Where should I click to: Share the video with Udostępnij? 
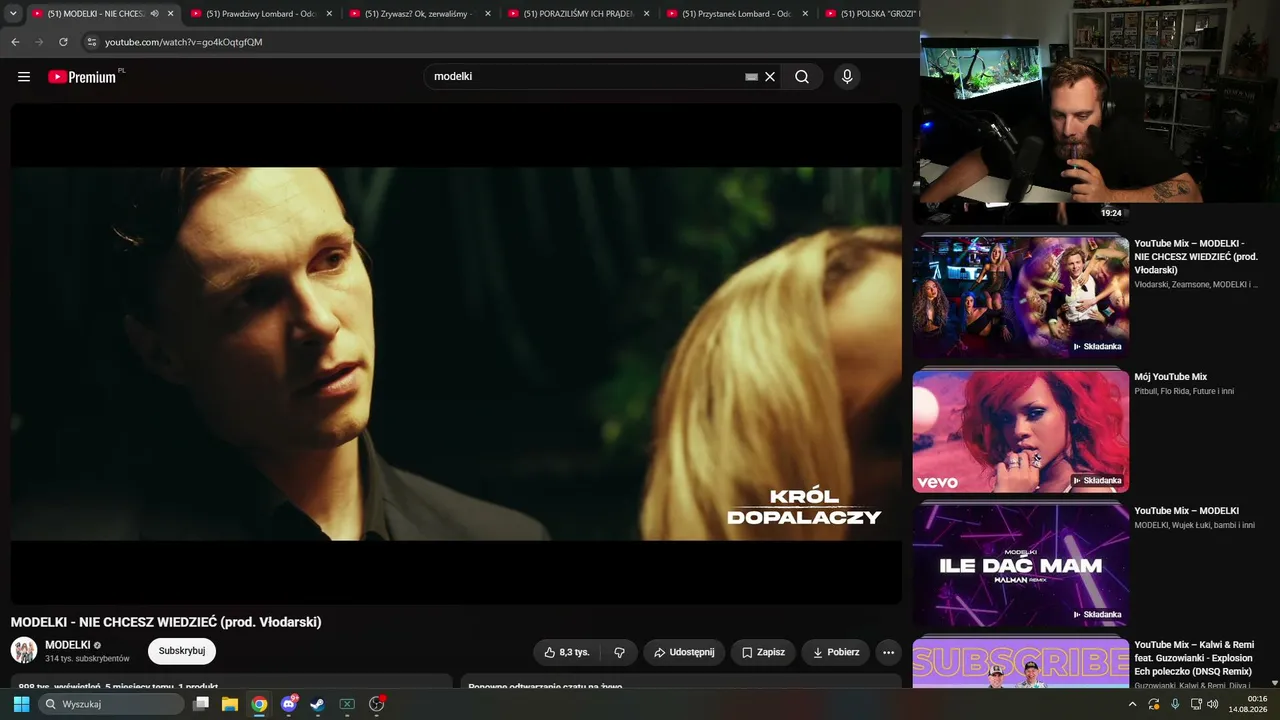pyautogui.click(x=684, y=652)
